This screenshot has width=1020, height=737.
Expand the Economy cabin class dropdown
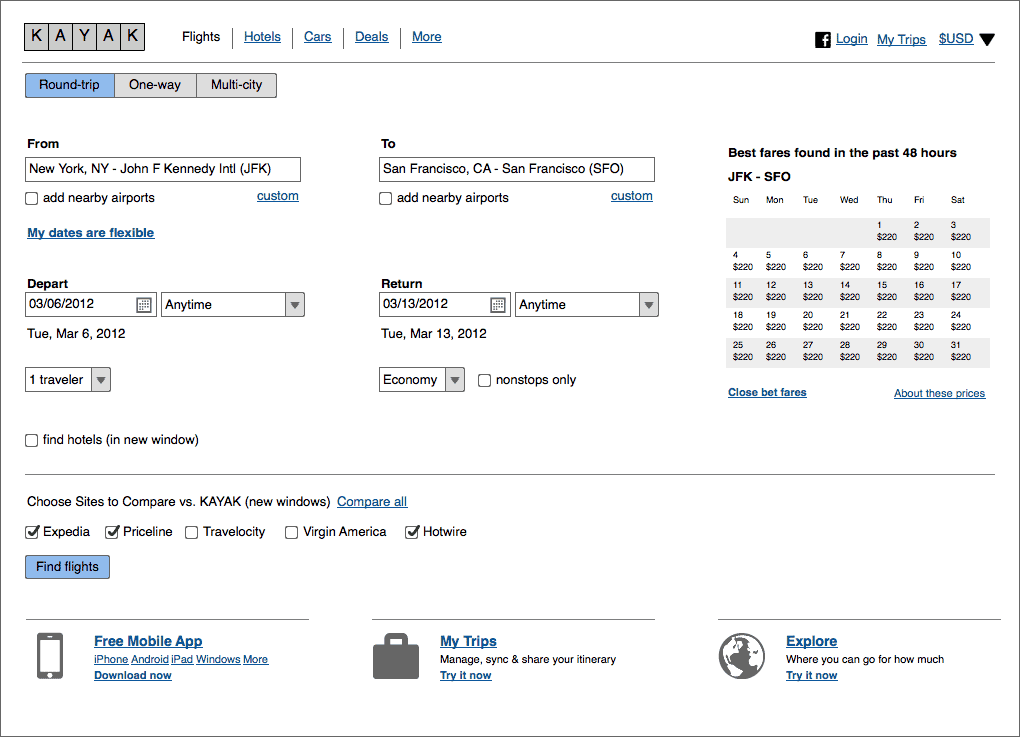click(422, 380)
